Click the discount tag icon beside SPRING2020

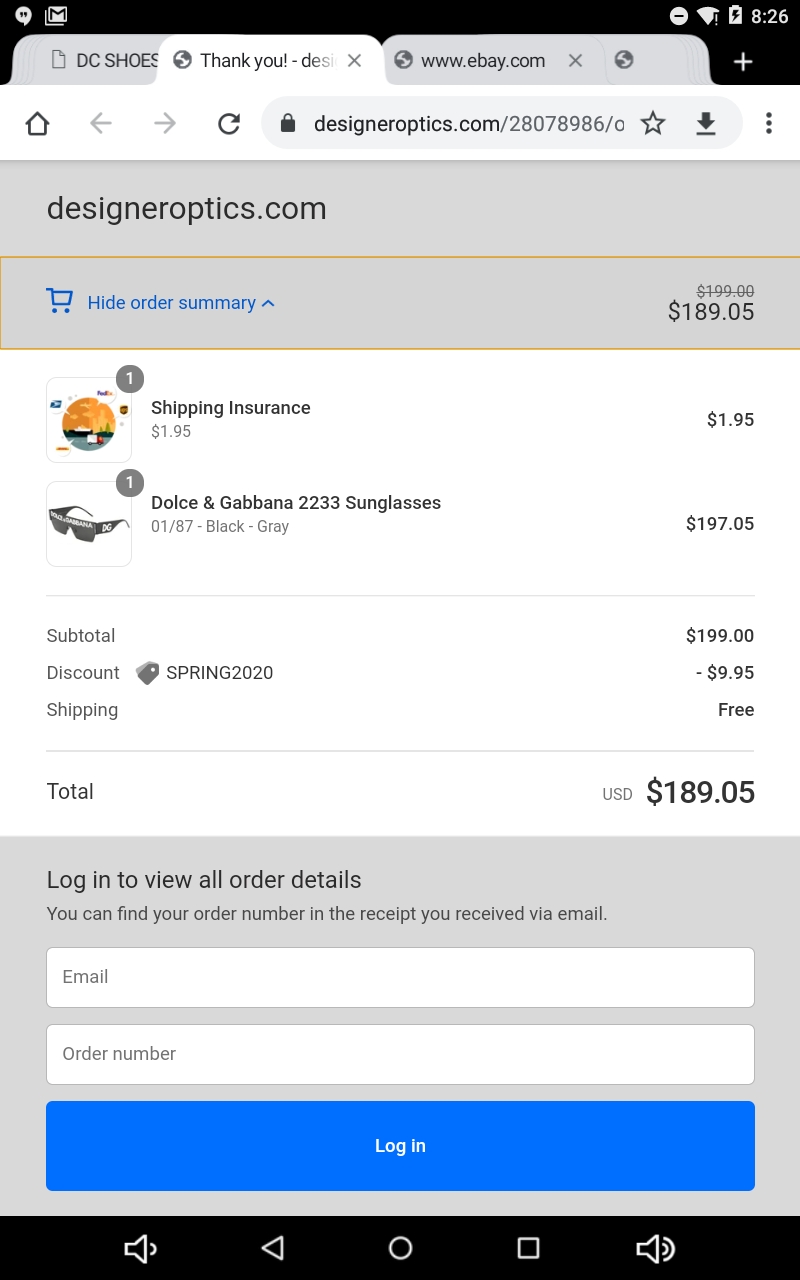pyautogui.click(x=146, y=672)
